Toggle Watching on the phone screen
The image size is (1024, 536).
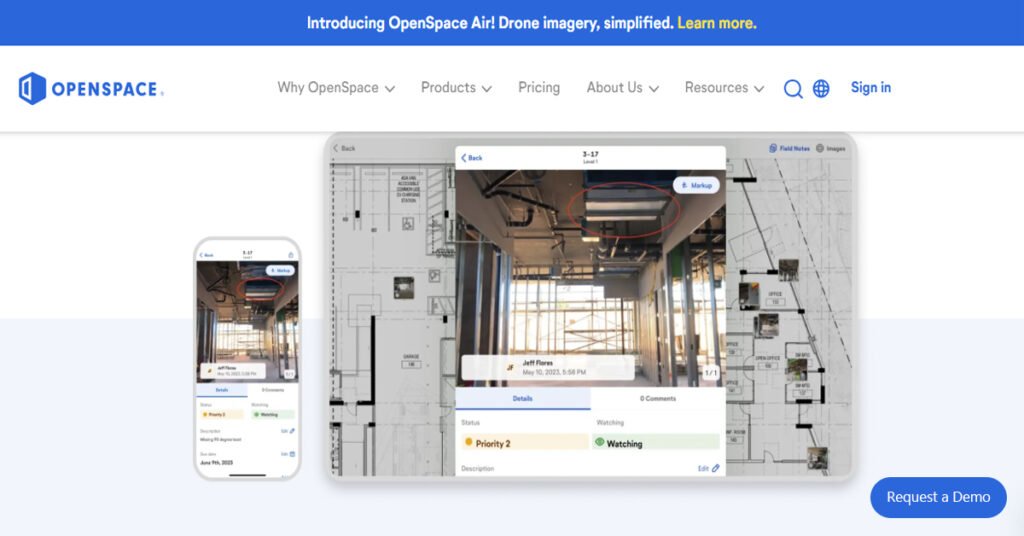(272, 415)
